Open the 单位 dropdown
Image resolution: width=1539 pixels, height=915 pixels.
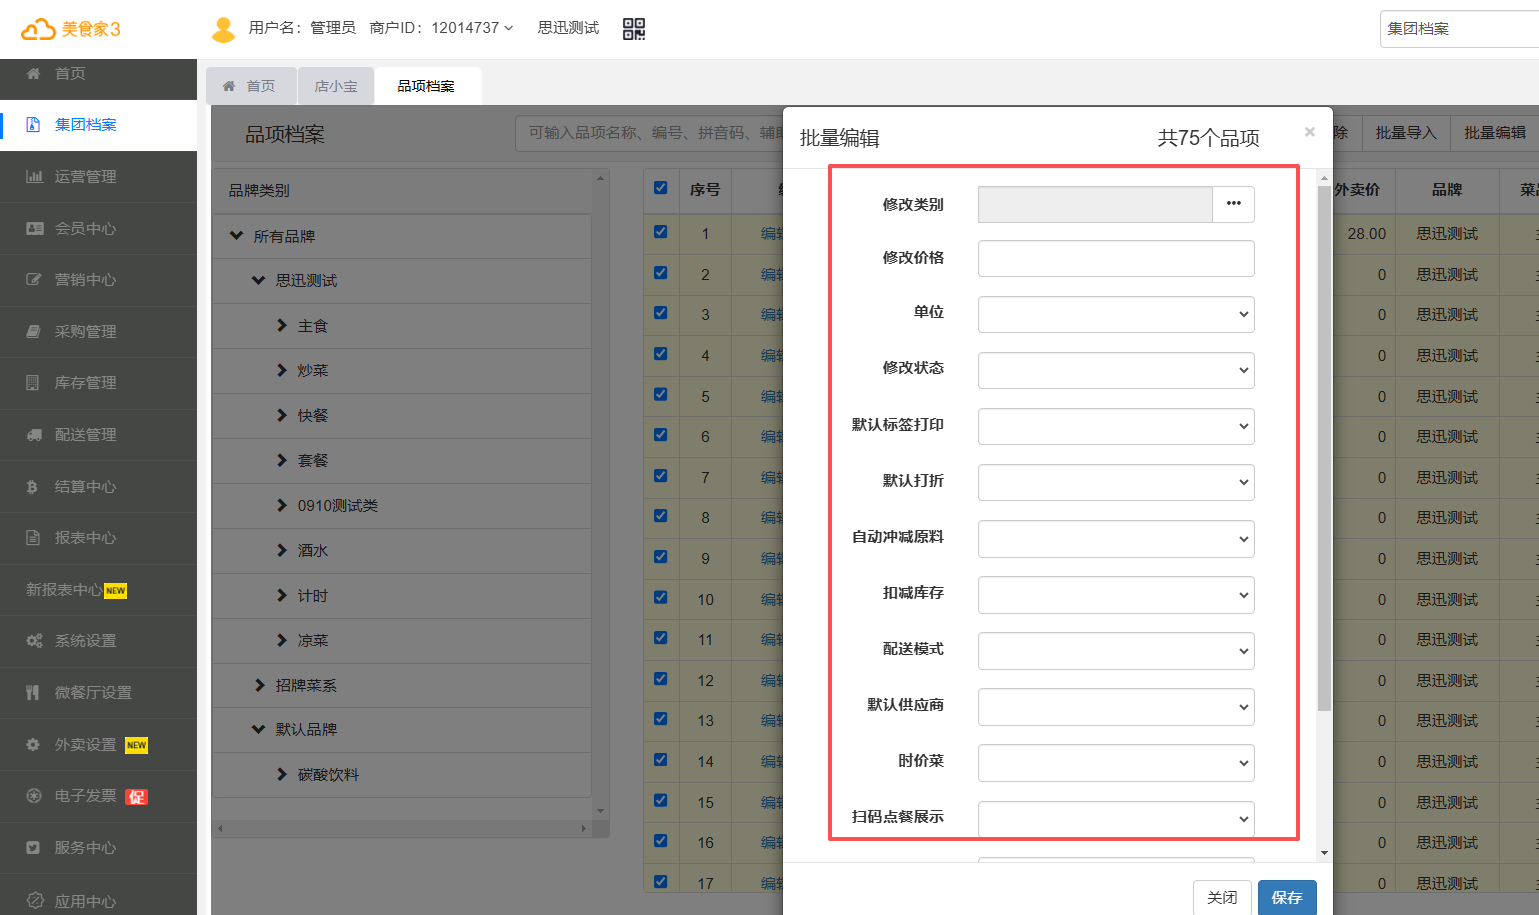coord(1115,314)
